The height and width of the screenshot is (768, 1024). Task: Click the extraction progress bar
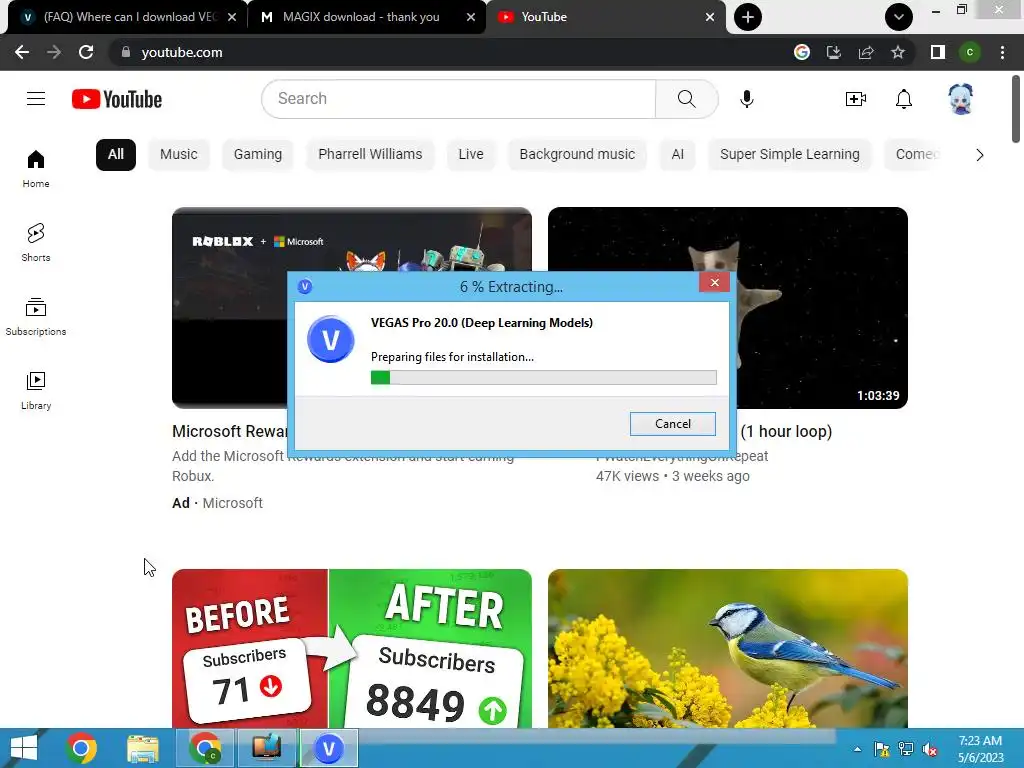[543, 377]
